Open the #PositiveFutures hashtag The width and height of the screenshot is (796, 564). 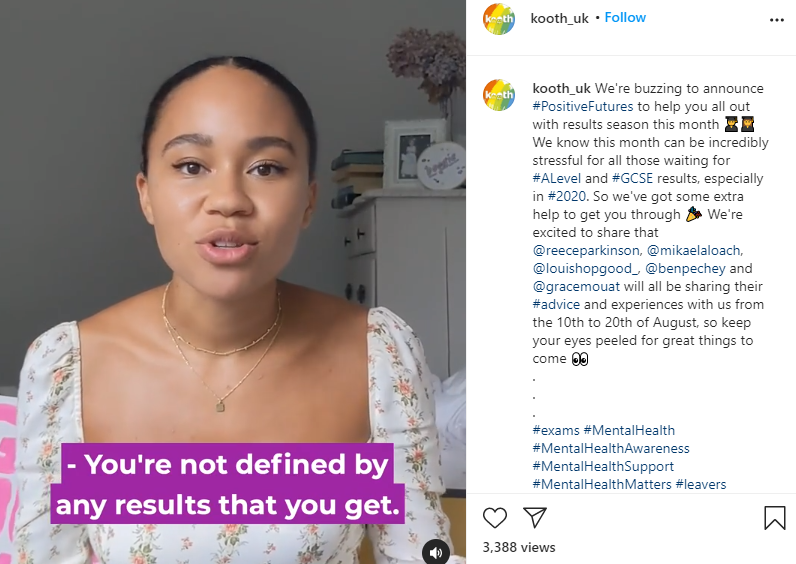(x=584, y=107)
